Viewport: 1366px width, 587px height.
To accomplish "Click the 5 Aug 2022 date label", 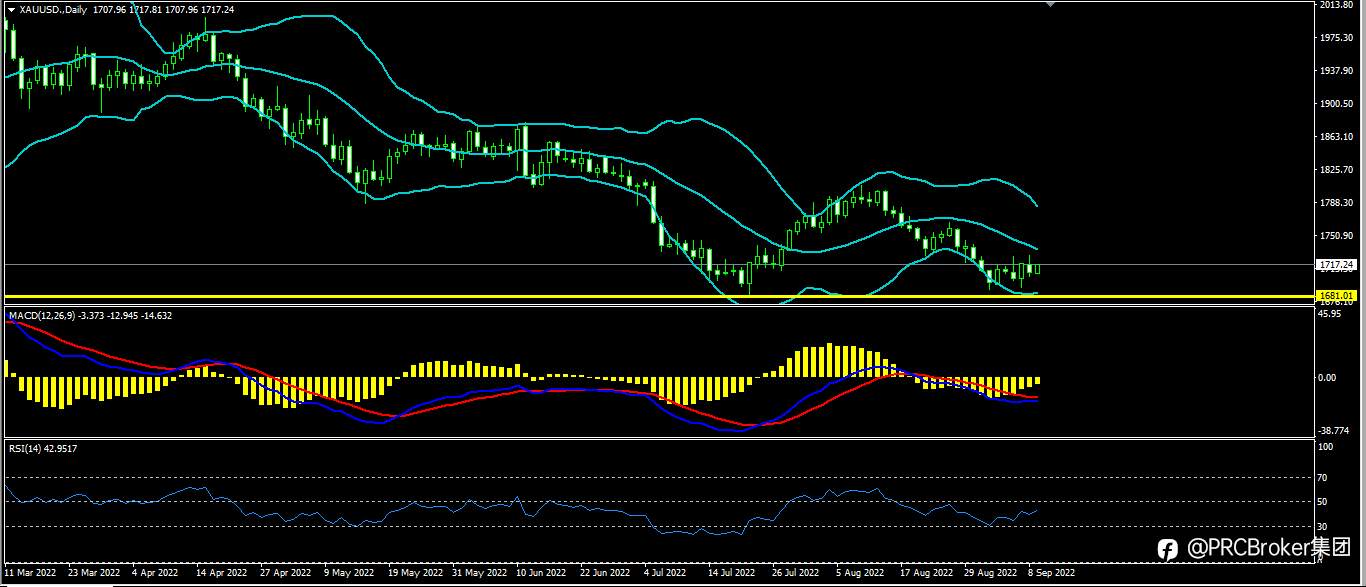I will tap(860, 574).
